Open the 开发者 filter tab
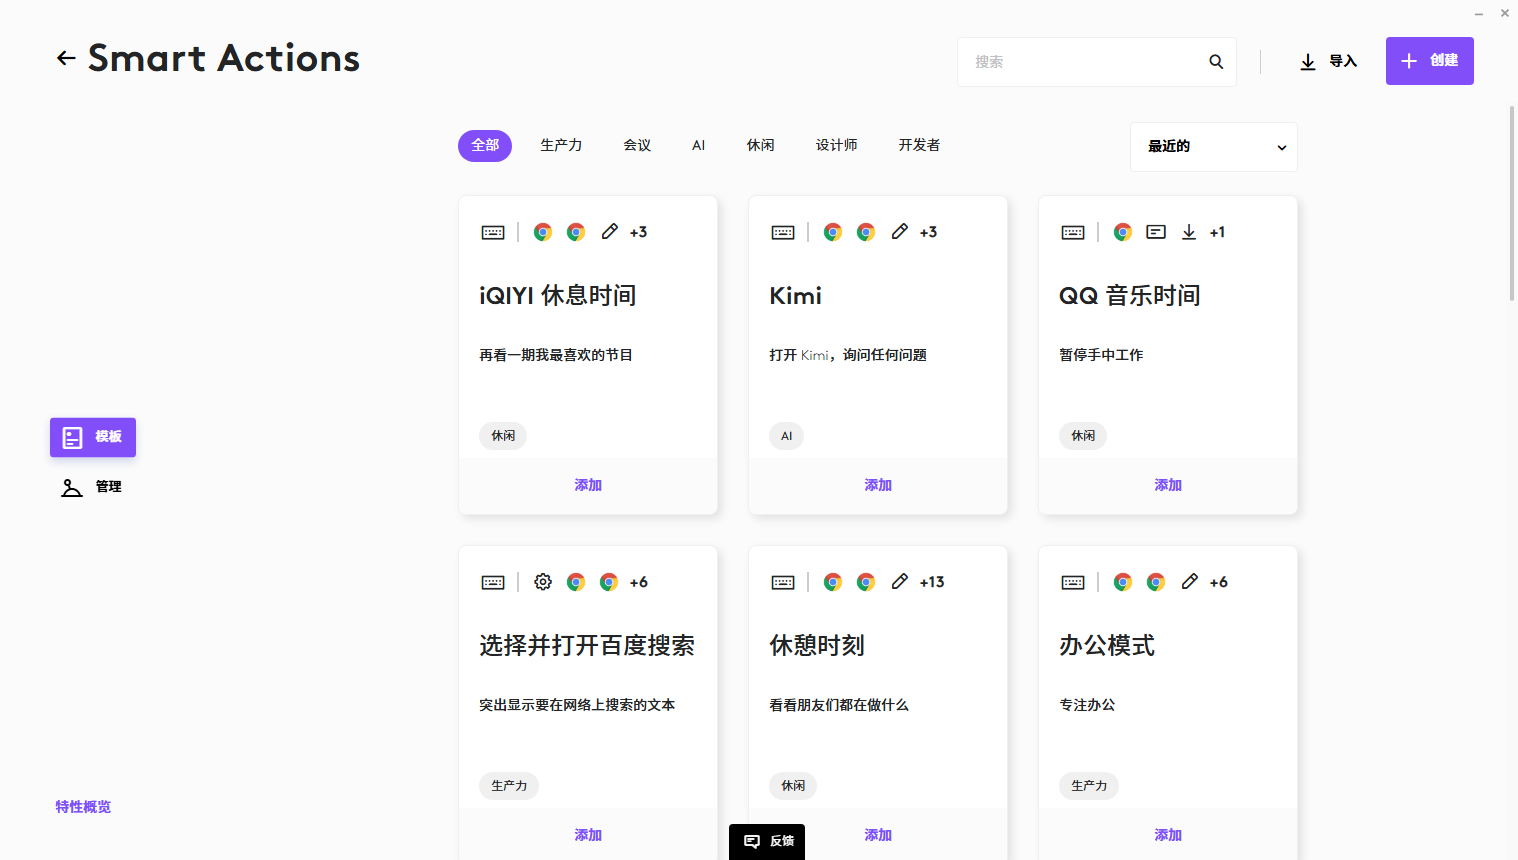 919,146
